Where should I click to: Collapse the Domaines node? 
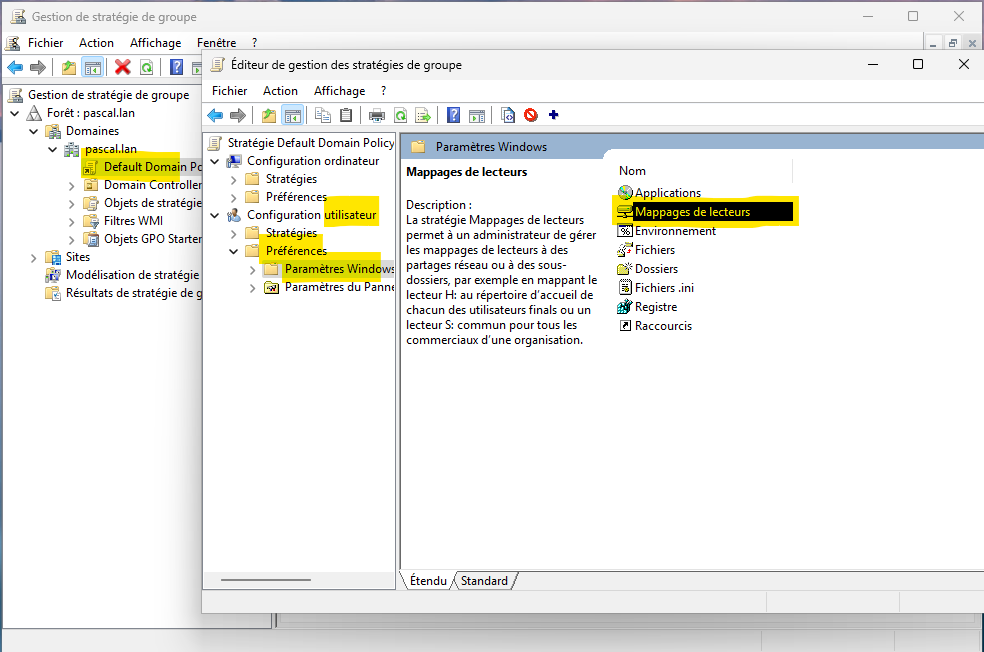point(34,132)
